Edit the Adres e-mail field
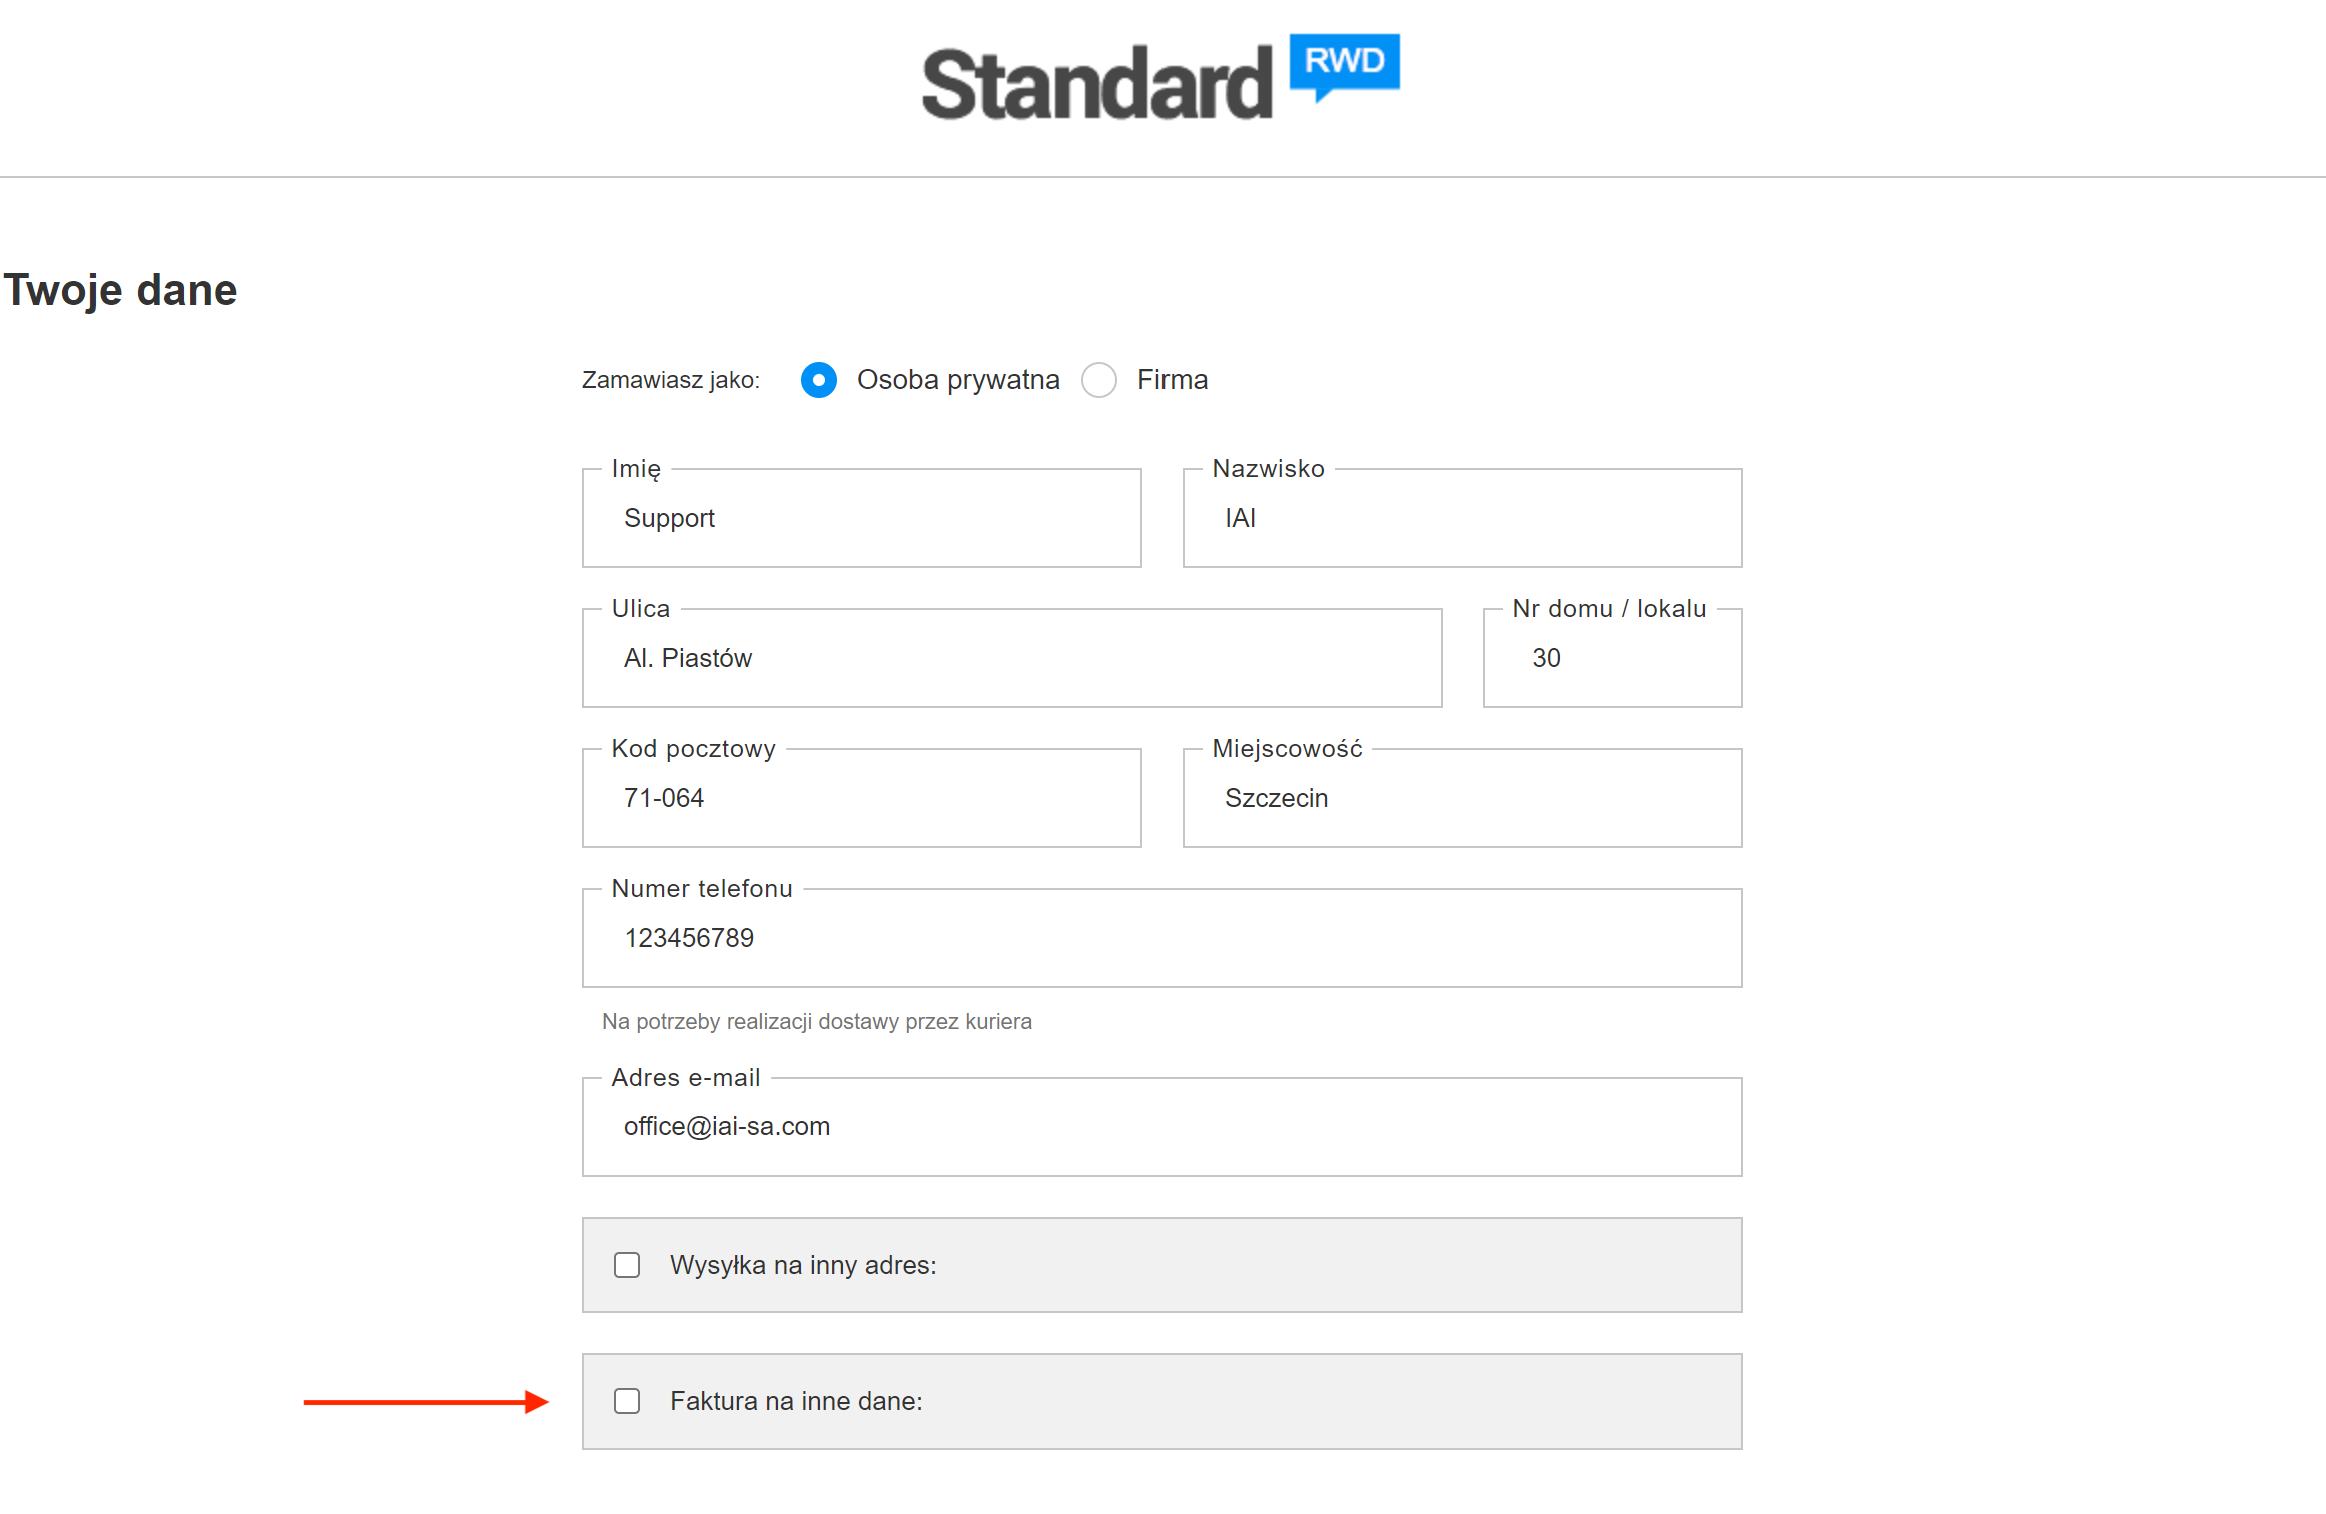The height and width of the screenshot is (1514, 2326). point(1162,1127)
